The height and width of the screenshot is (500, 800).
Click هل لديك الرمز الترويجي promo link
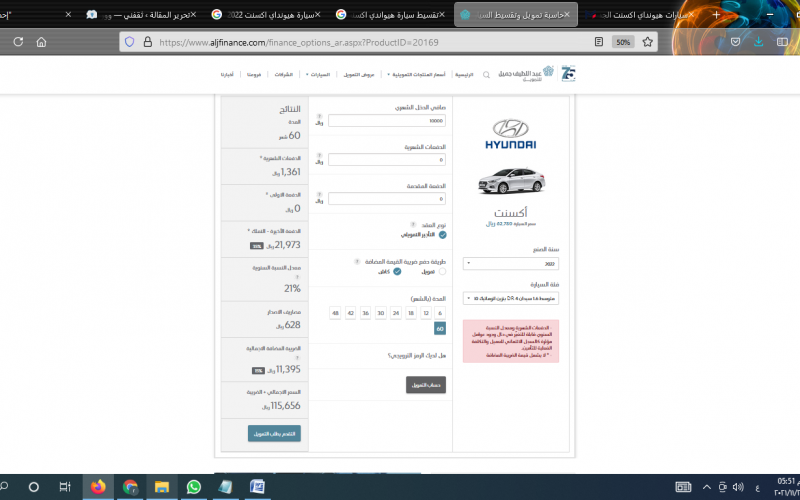click(417, 356)
